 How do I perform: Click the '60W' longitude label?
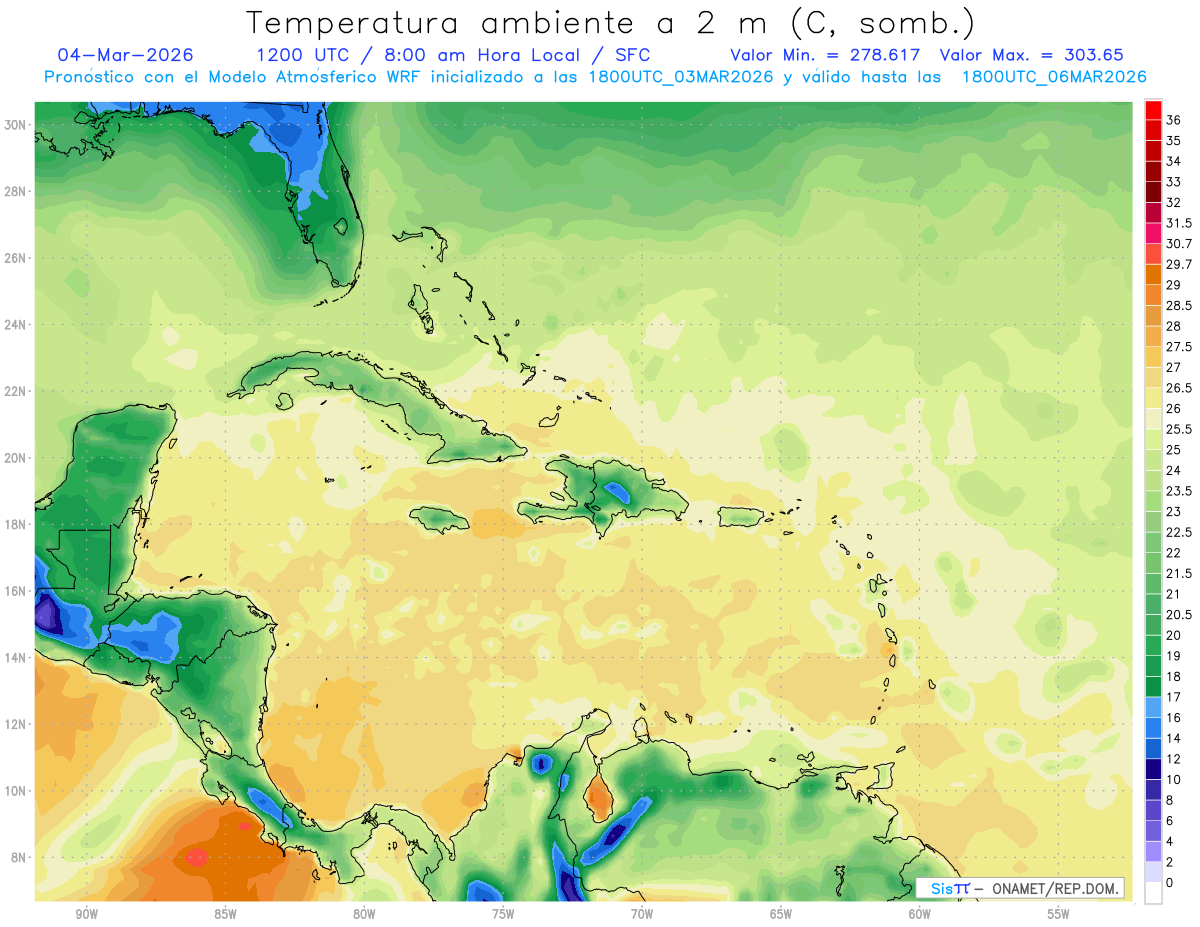(920, 914)
